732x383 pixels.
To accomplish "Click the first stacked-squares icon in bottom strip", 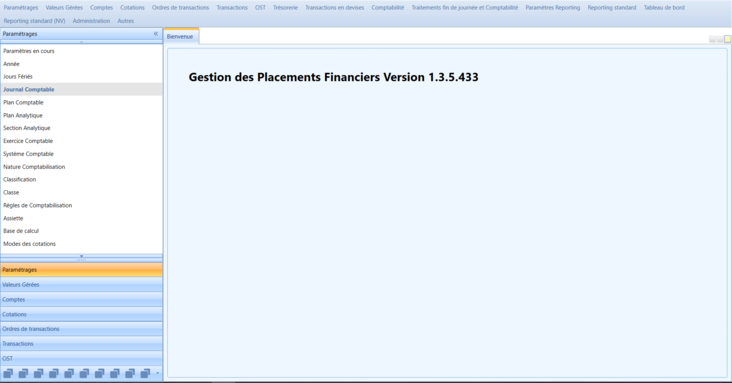I will 8,373.
